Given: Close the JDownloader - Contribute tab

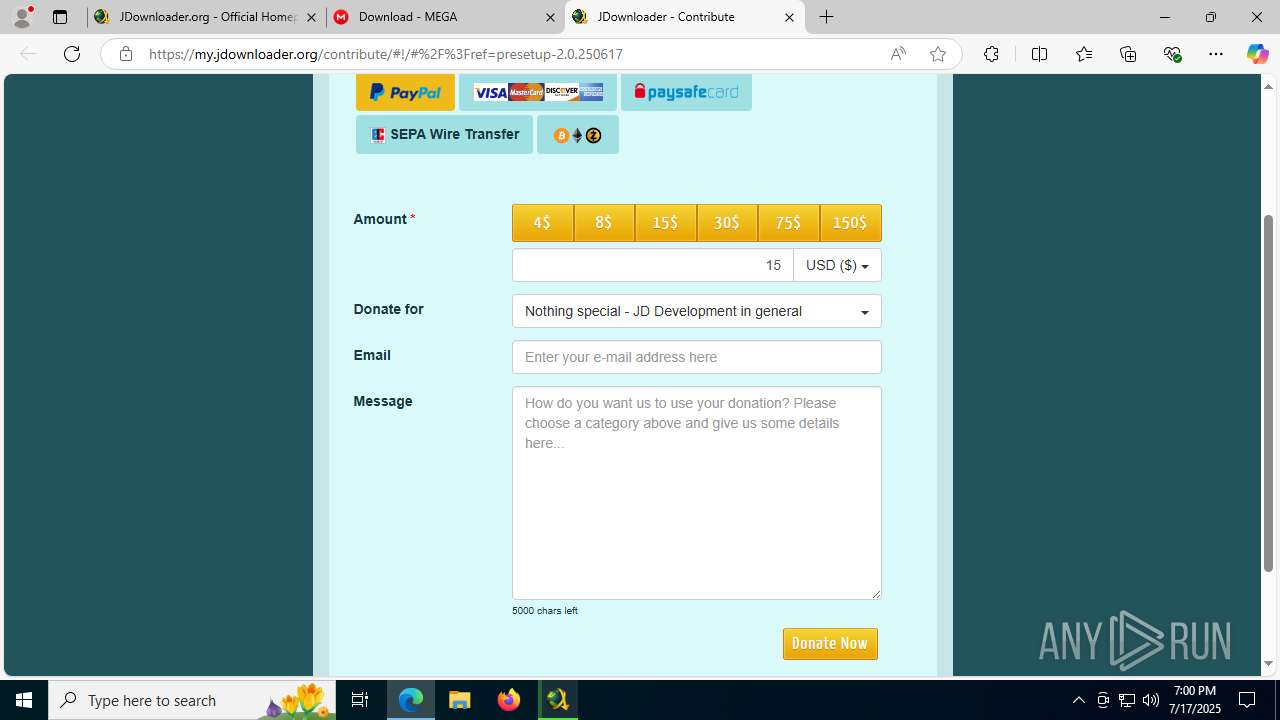Looking at the screenshot, I should point(789,17).
